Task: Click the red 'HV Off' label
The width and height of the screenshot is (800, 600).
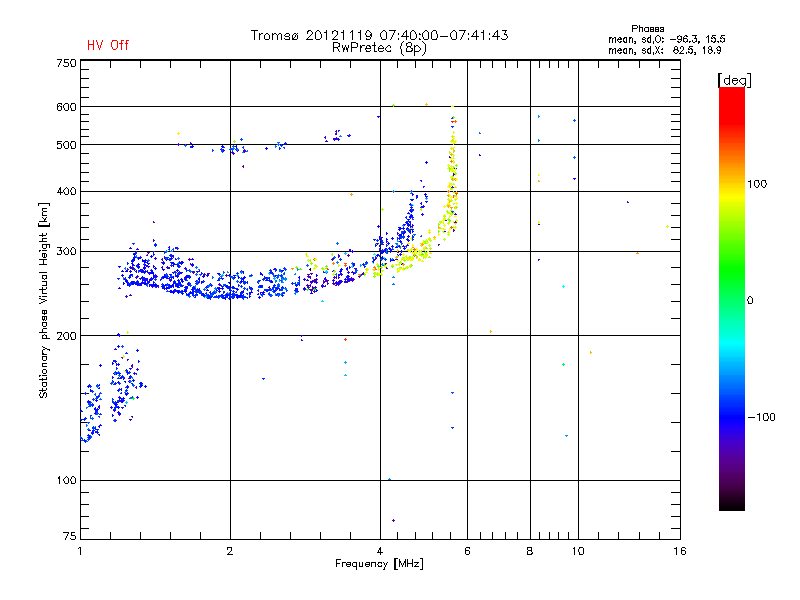Action: point(108,45)
